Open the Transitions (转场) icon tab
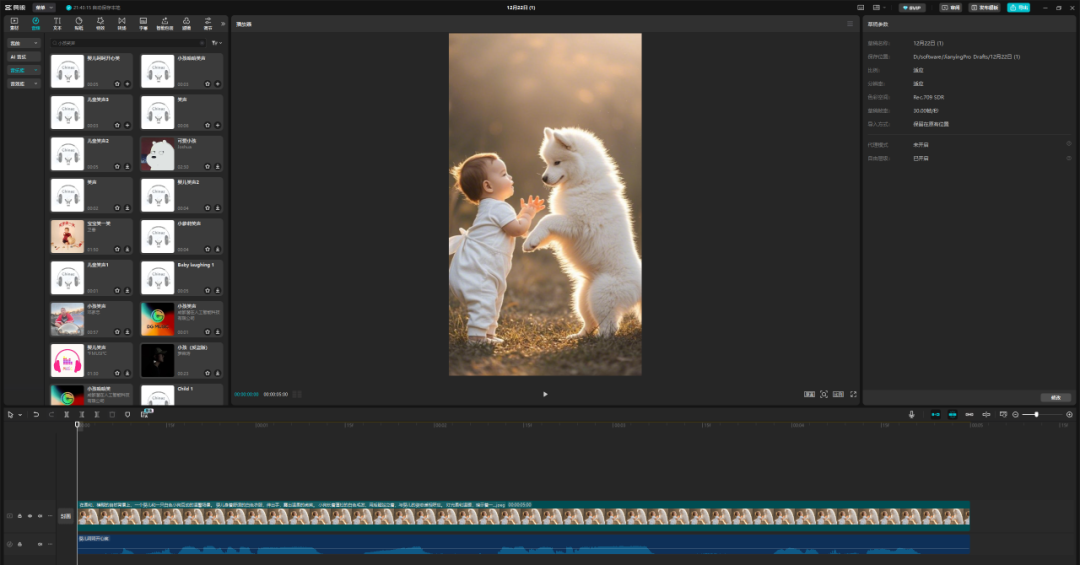 122,22
